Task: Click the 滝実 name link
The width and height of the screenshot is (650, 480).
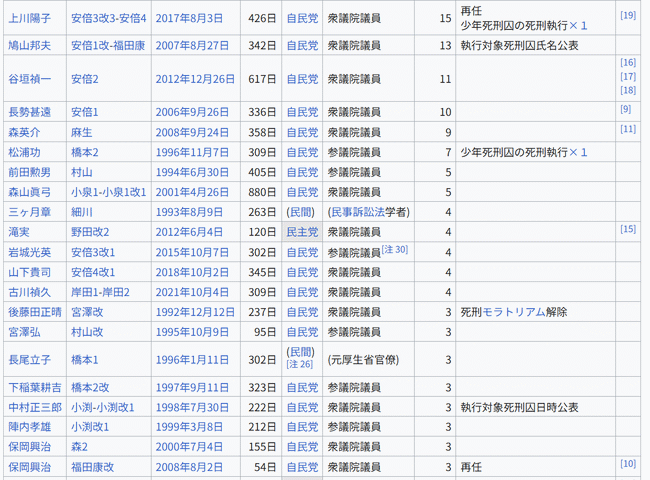Action: click(x=19, y=232)
